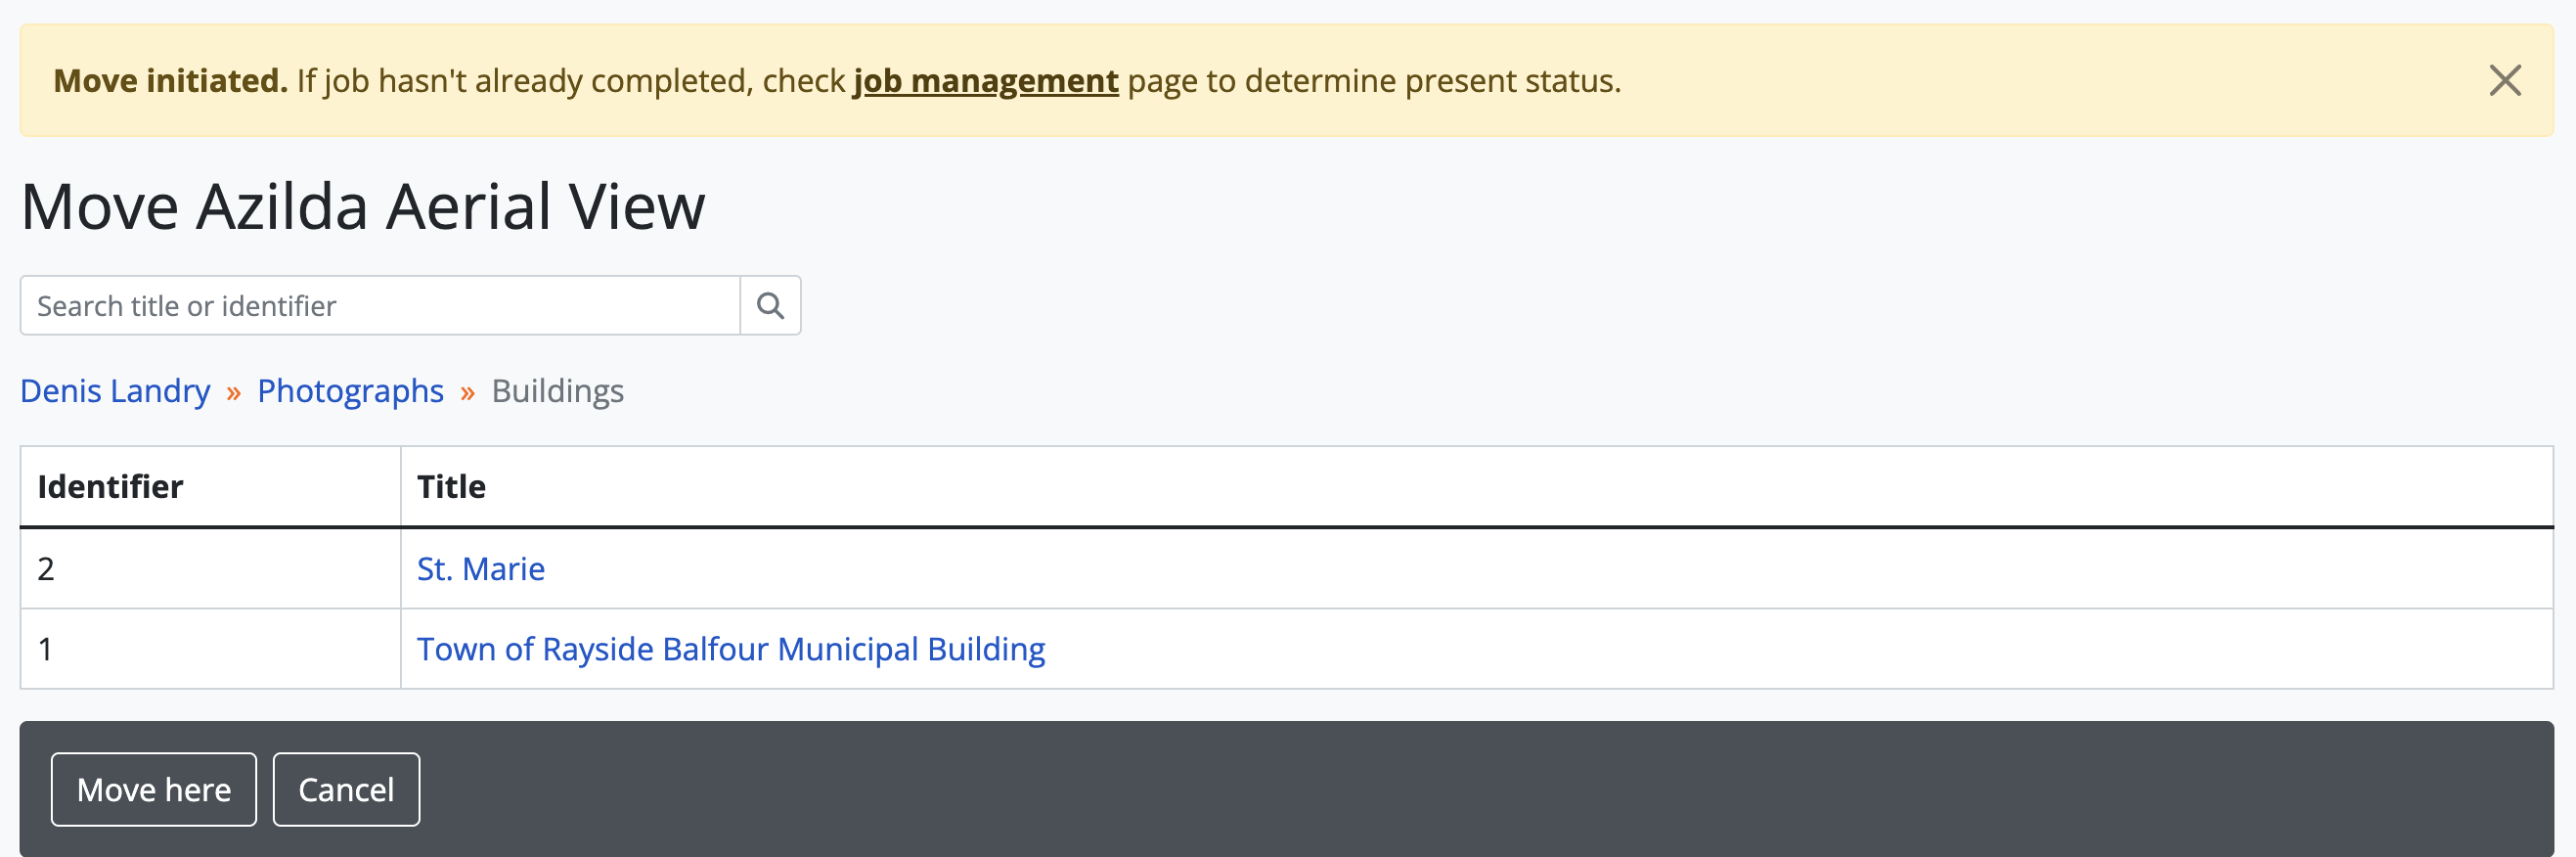Screen dimensions: 2576x857
Task: Click the magnifying glass search icon
Action: (769, 305)
